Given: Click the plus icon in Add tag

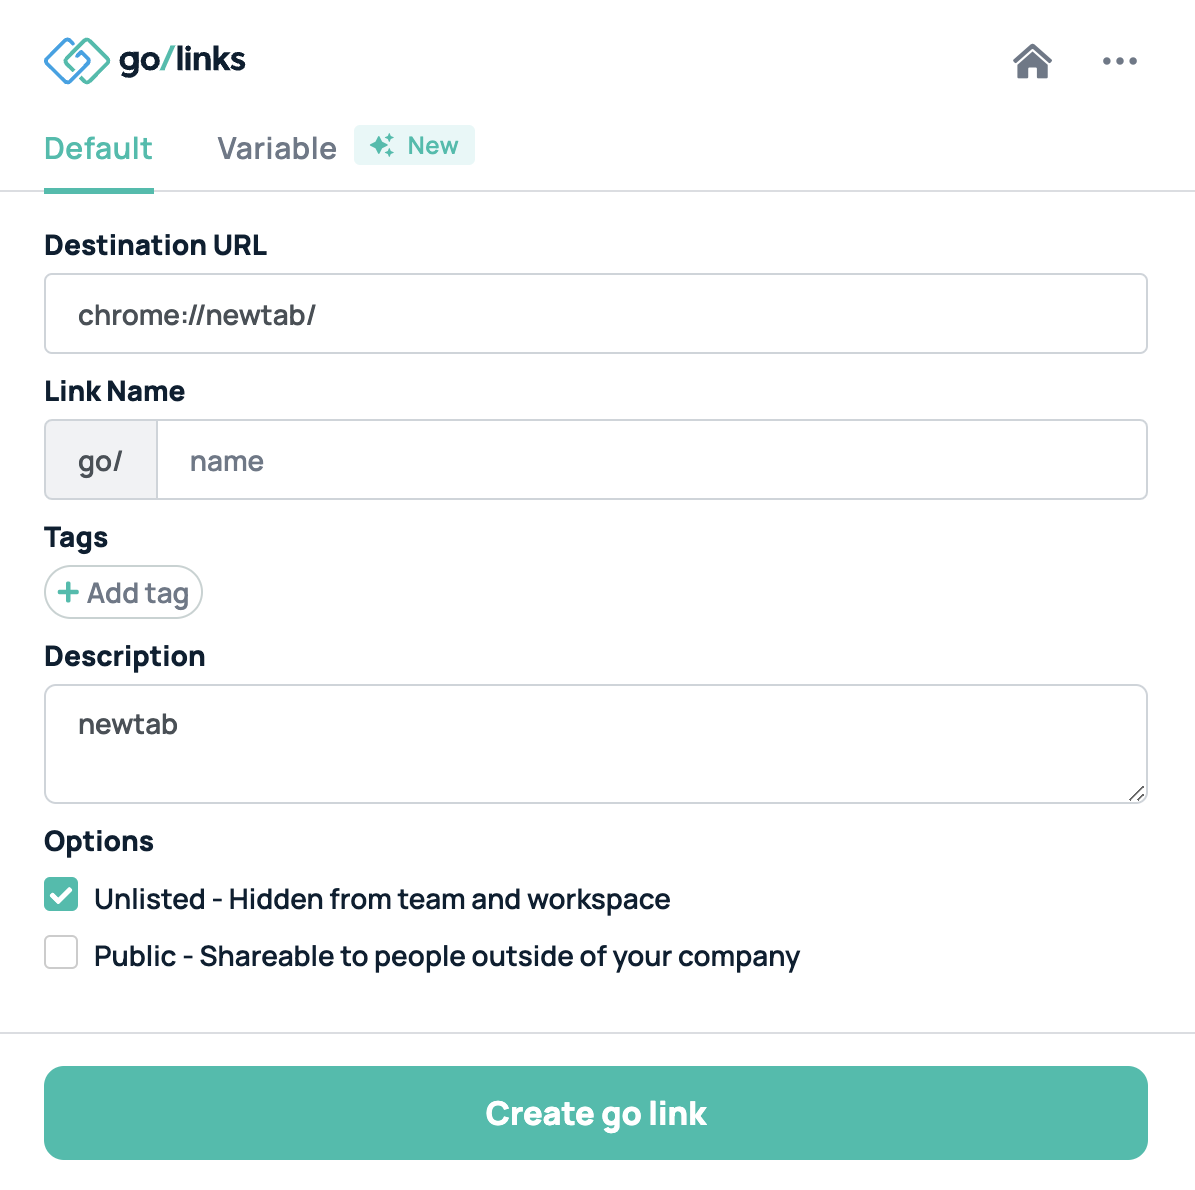Looking at the screenshot, I should click(x=68, y=592).
